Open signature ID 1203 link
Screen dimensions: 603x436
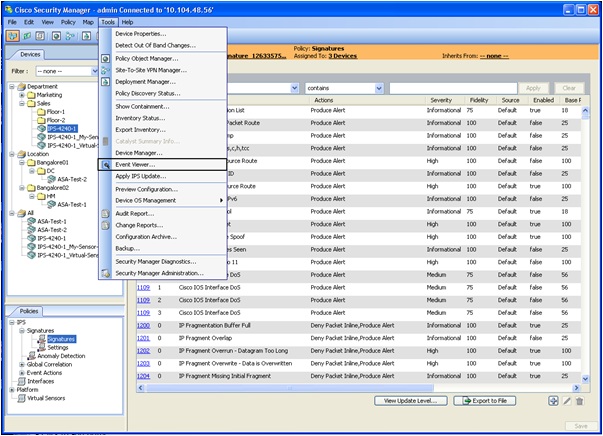point(143,364)
